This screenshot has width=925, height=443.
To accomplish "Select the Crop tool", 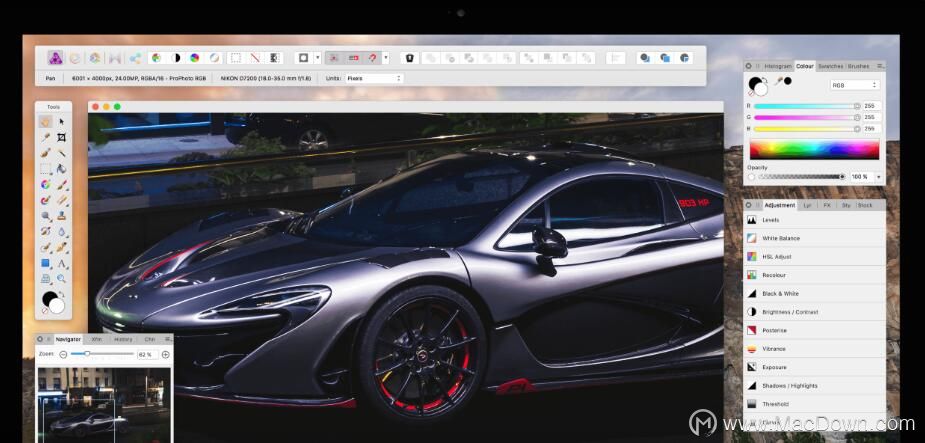I will tap(61, 137).
